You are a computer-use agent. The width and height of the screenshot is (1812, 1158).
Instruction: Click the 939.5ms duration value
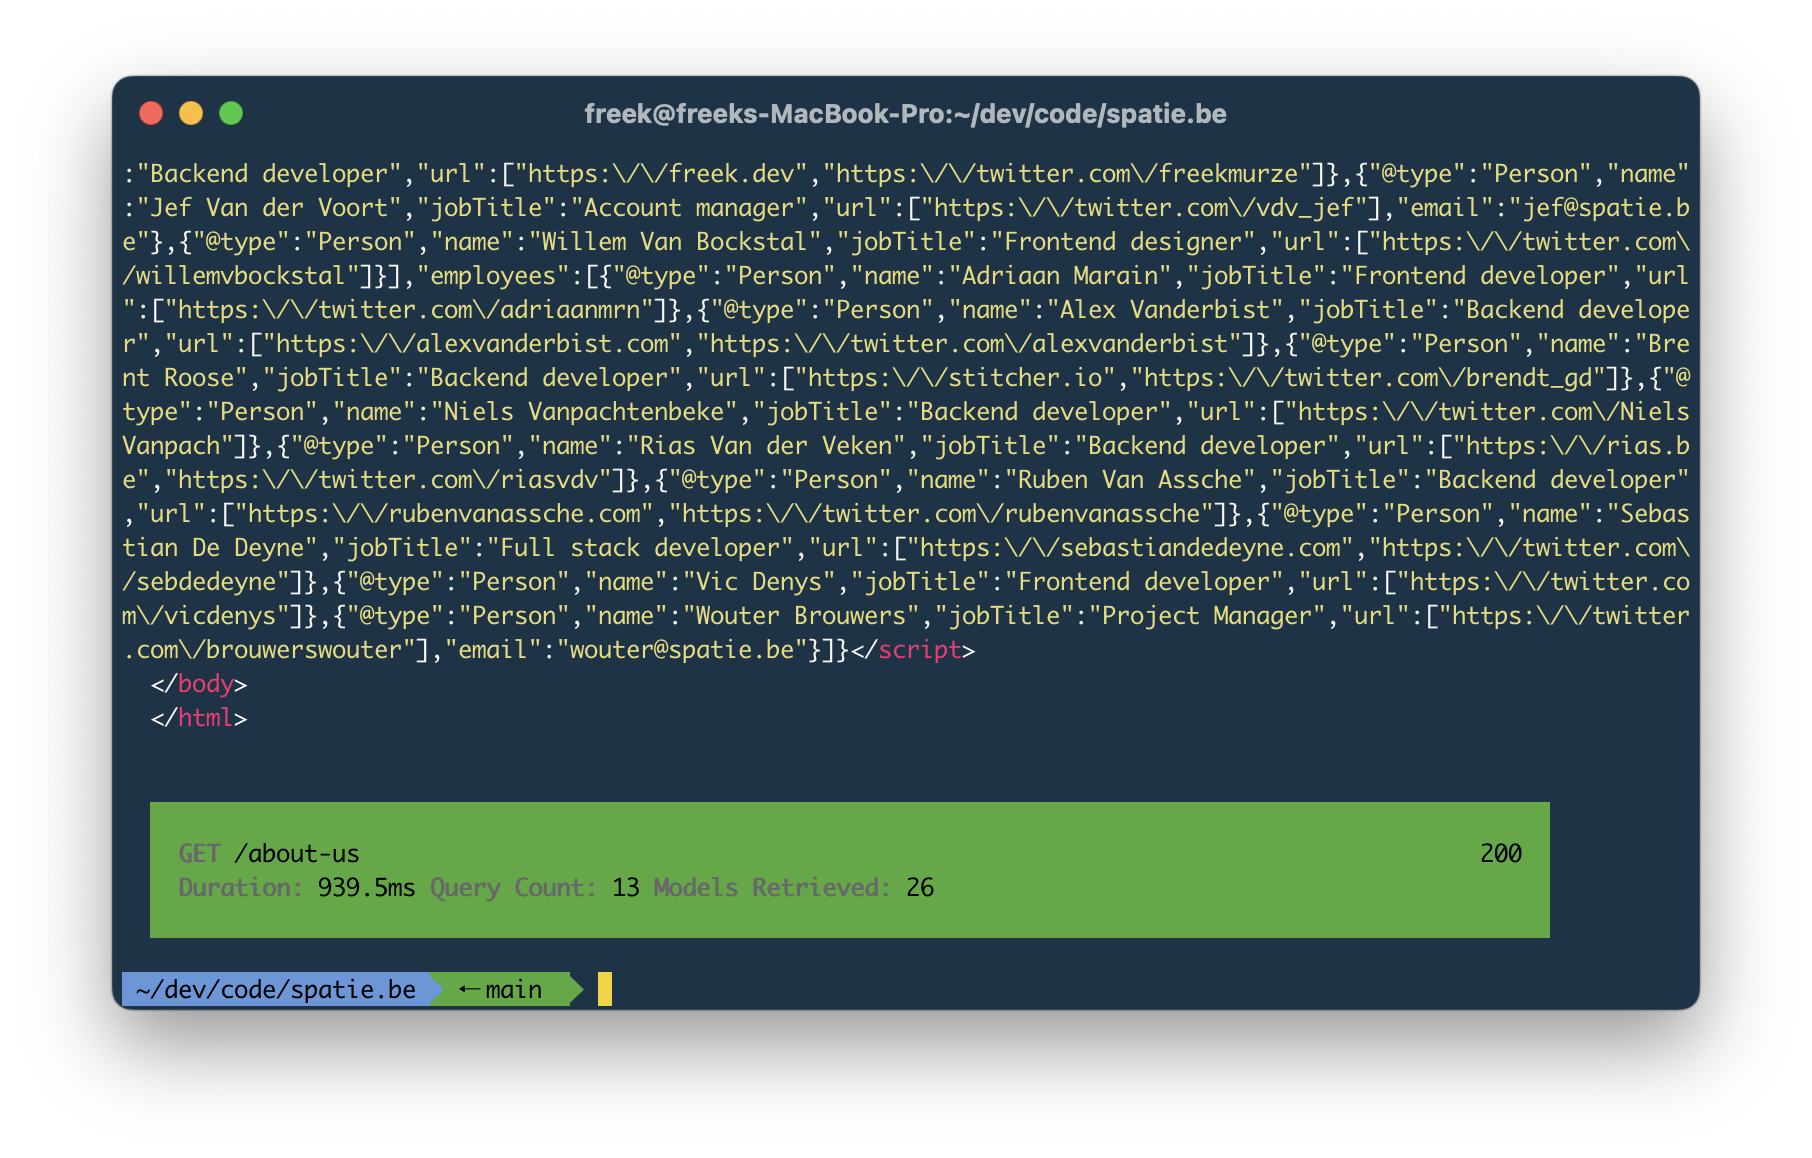point(366,888)
